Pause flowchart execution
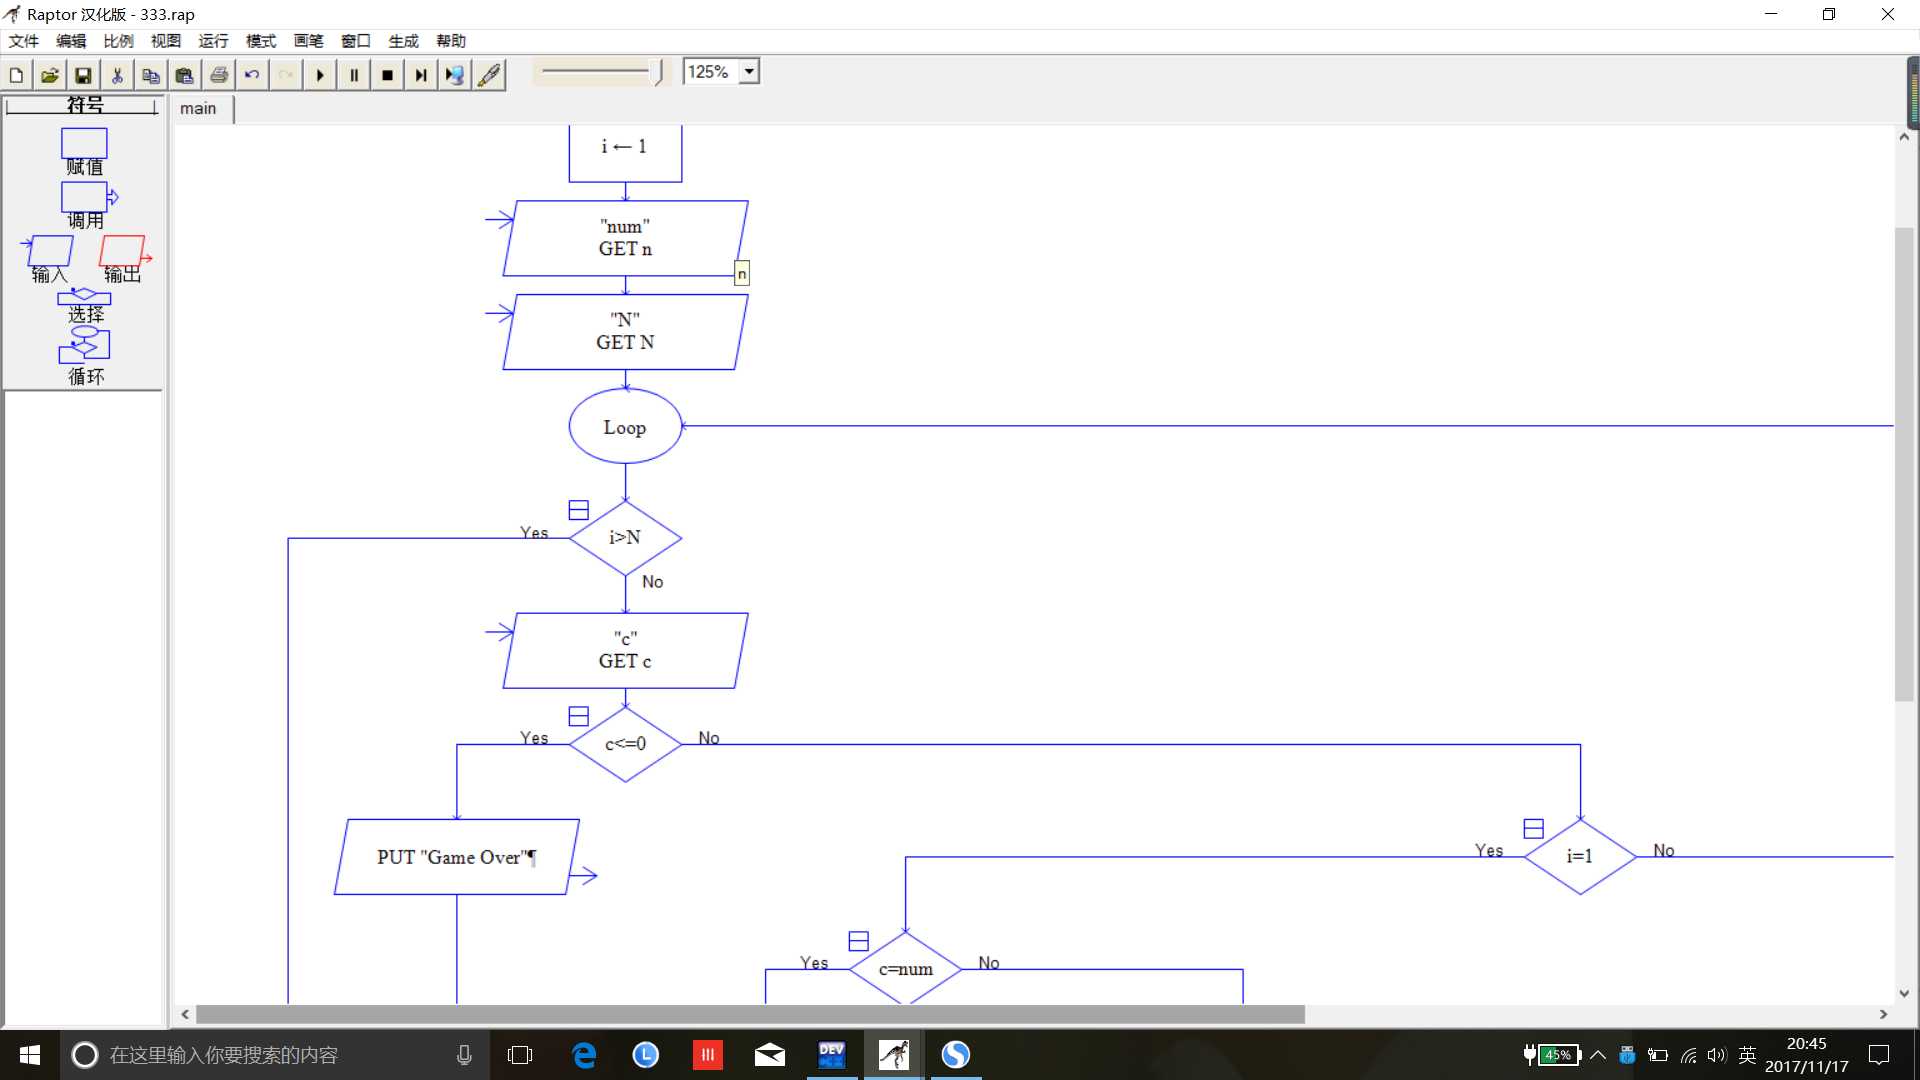The height and width of the screenshot is (1080, 1920). [x=354, y=75]
